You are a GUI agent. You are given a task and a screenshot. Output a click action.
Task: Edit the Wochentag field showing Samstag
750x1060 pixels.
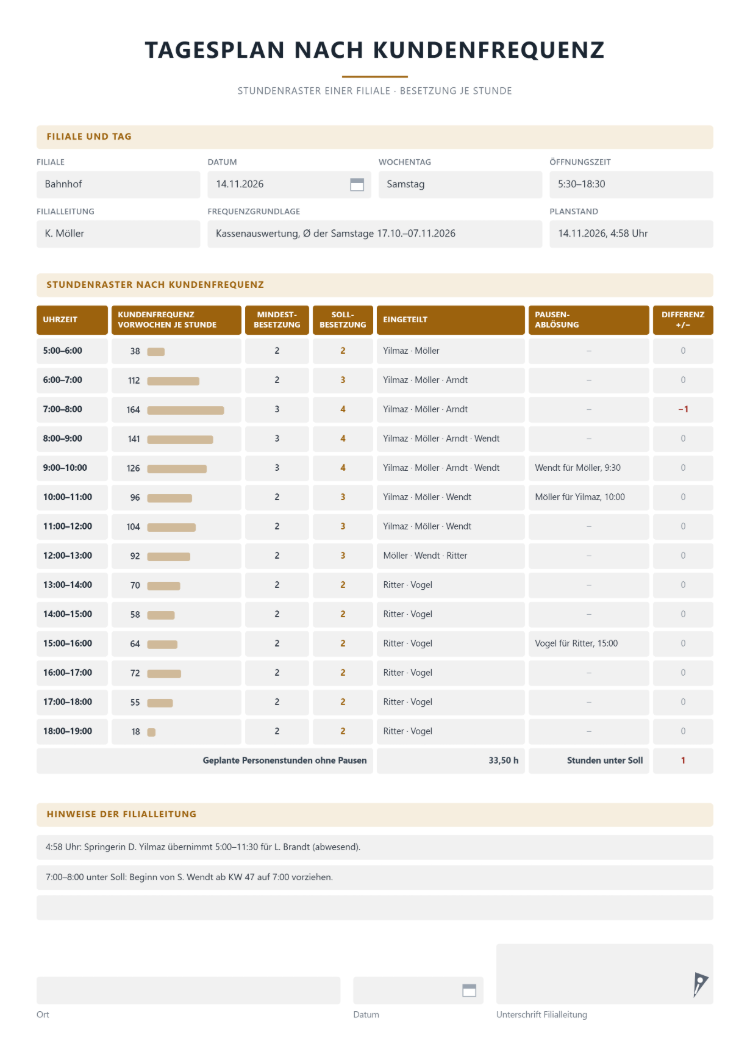[460, 185]
